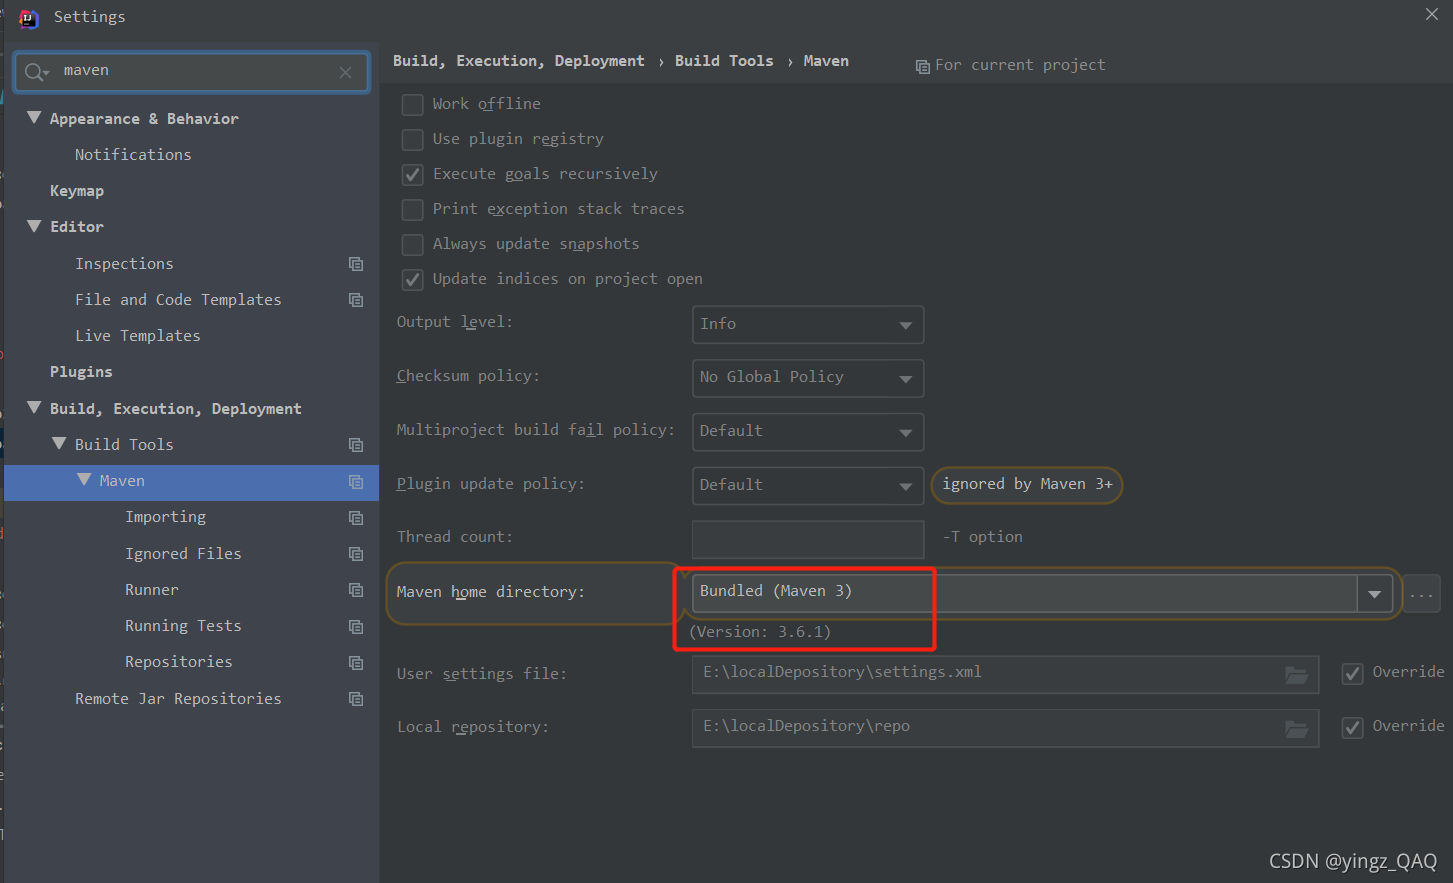The height and width of the screenshot is (883, 1453).
Task: Collapse the Build, Execution, Deployment section
Action: click(34, 408)
